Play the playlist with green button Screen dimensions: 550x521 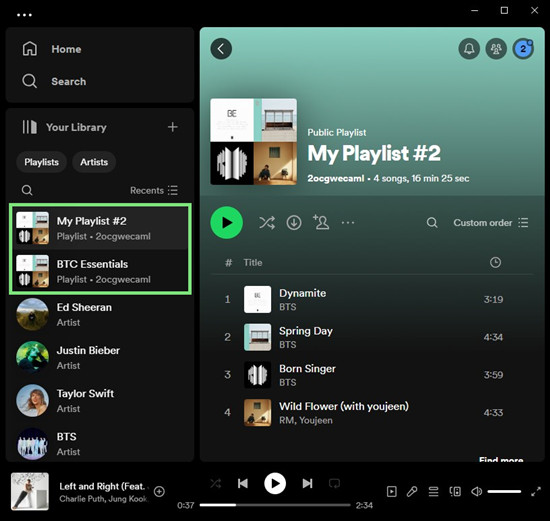tap(227, 222)
